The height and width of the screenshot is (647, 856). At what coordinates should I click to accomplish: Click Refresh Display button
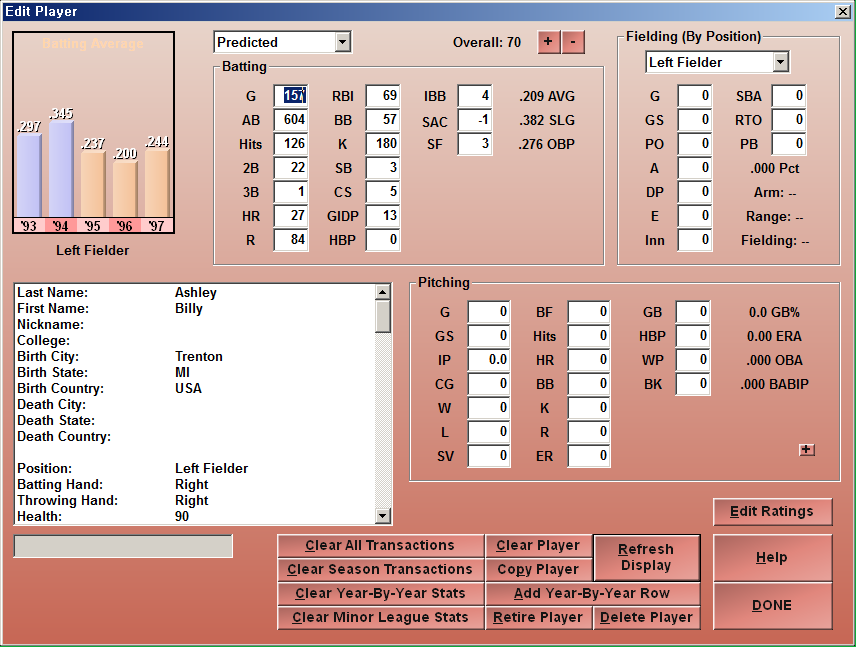(645, 557)
